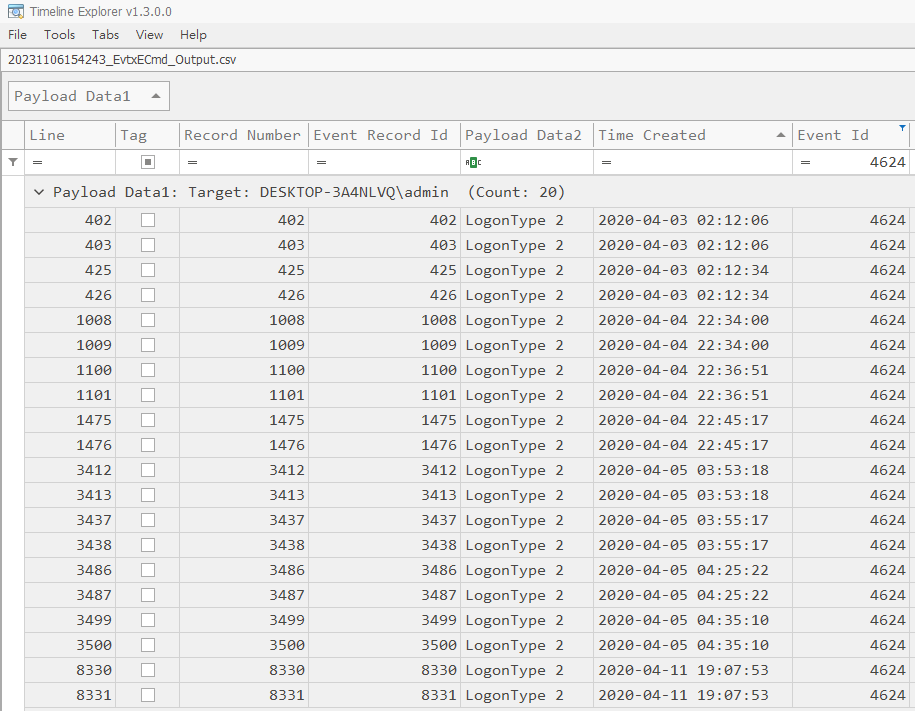Check the Tag box for line 402
Image resolution: width=915 pixels, height=711 pixels.
[148, 220]
